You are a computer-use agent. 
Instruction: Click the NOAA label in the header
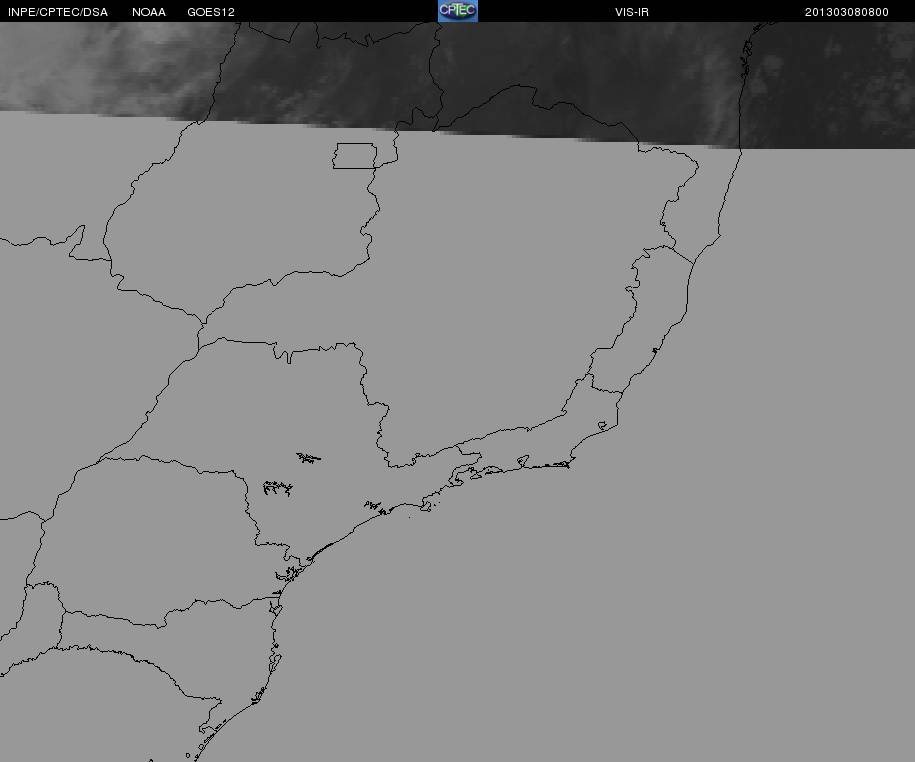149,12
